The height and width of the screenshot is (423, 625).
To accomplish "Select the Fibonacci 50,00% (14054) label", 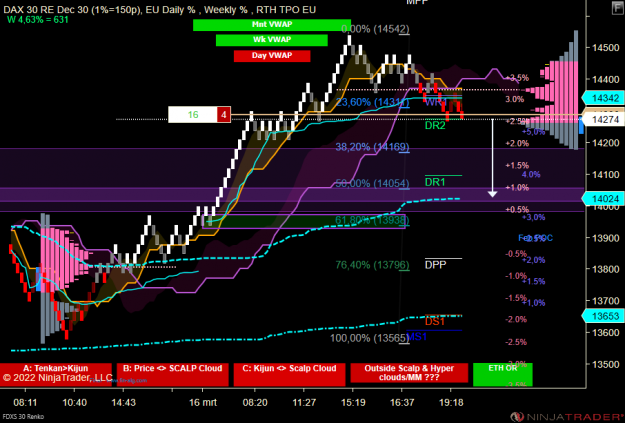I will 372,183.
